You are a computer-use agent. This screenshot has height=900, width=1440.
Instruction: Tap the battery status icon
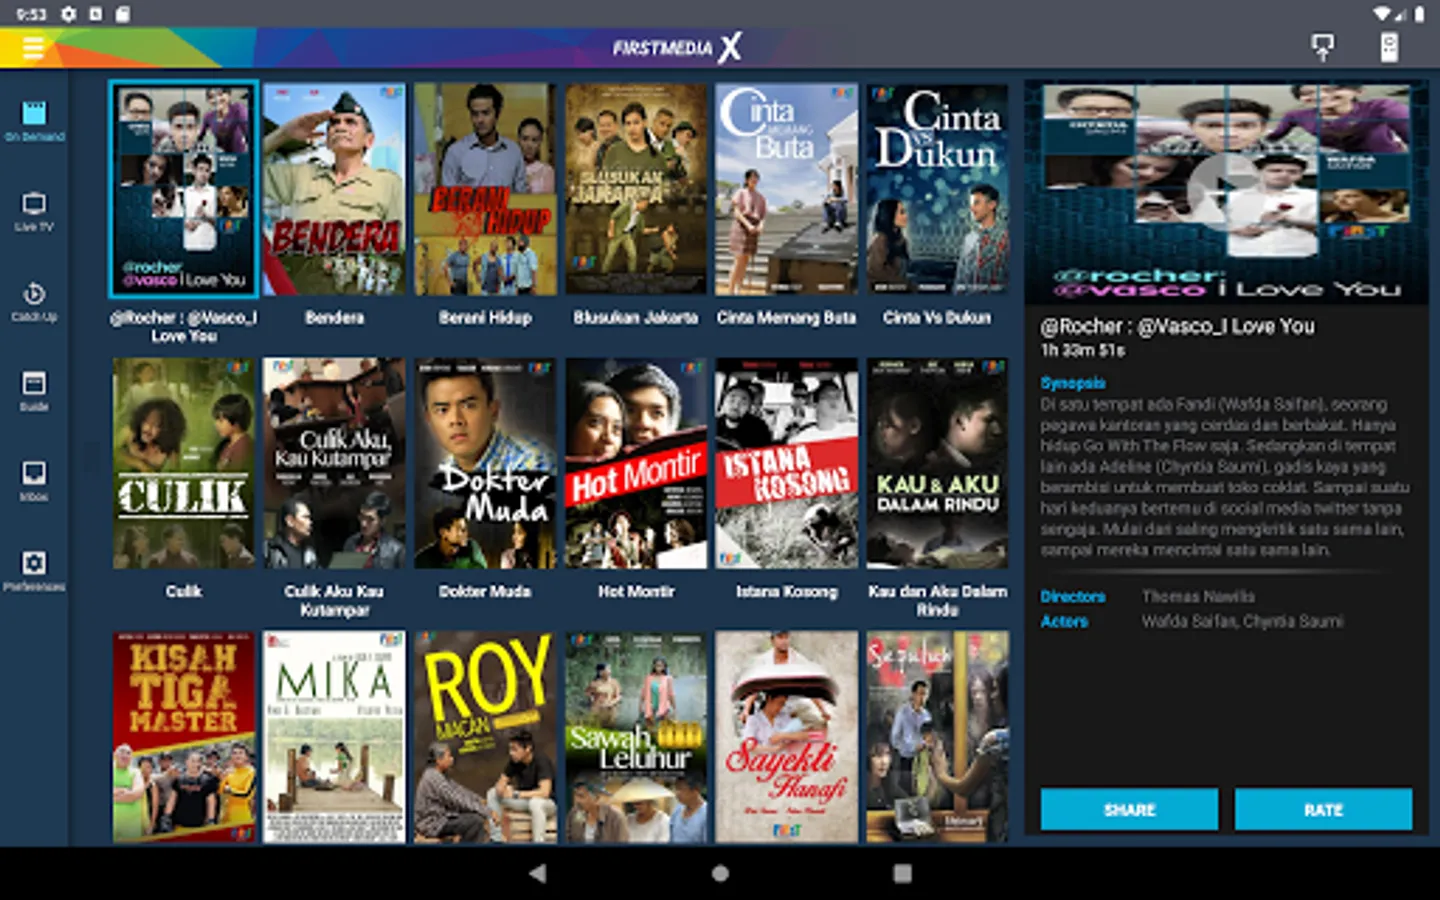(x=1419, y=14)
